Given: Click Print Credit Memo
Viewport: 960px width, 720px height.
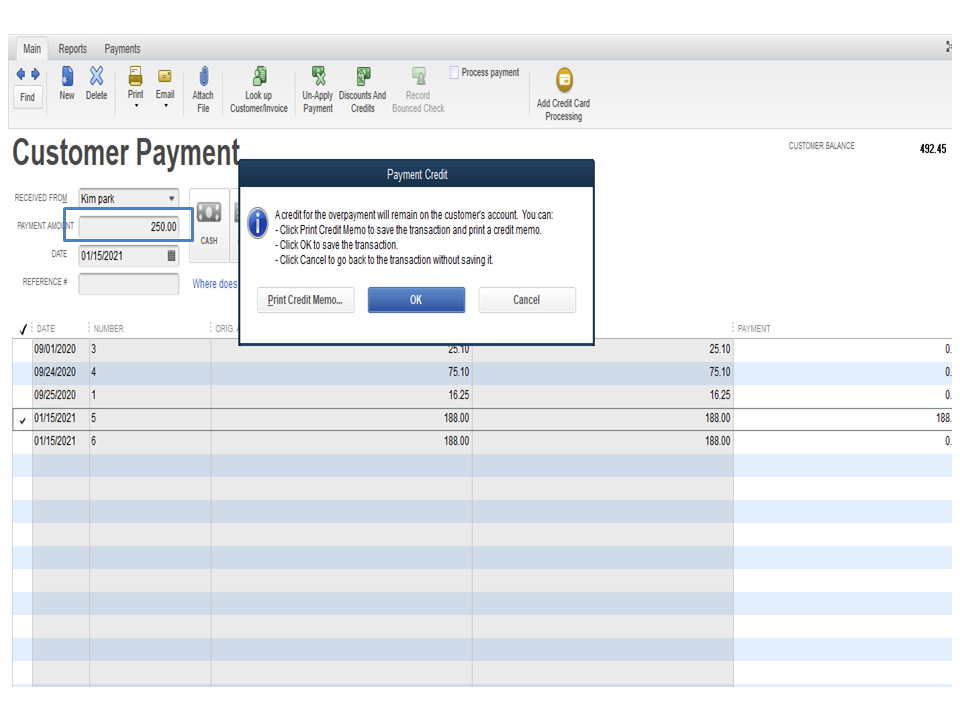Looking at the screenshot, I should tap(305, 299).
